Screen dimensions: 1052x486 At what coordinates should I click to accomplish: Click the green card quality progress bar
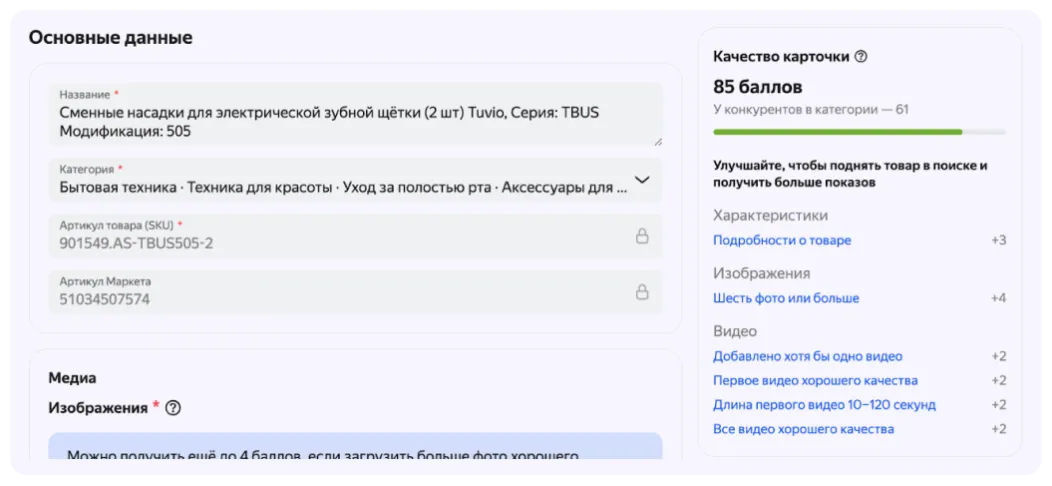tap(837, 131)
